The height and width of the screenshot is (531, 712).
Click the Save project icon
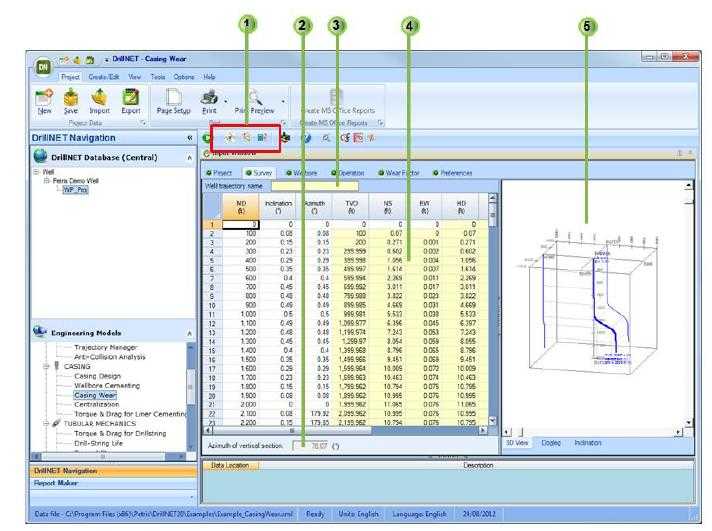[x=71, y=97]
